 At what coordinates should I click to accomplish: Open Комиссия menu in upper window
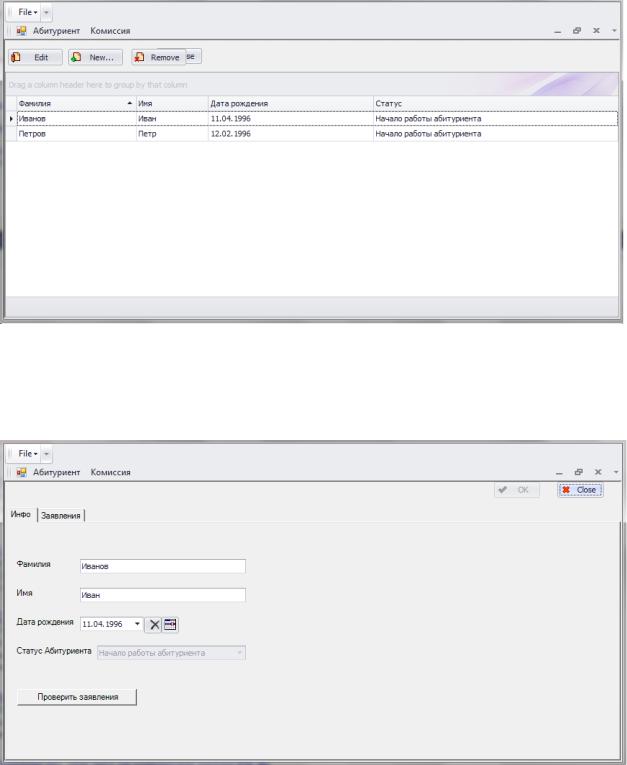pyautogui.click(x=110, y=31)
